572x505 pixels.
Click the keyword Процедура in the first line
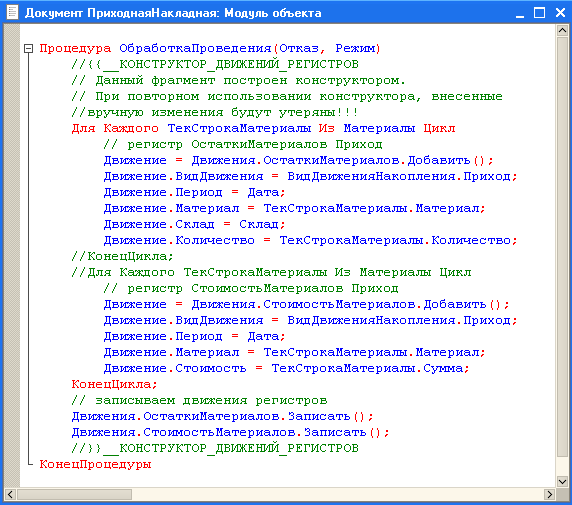[x=75, y=49]
